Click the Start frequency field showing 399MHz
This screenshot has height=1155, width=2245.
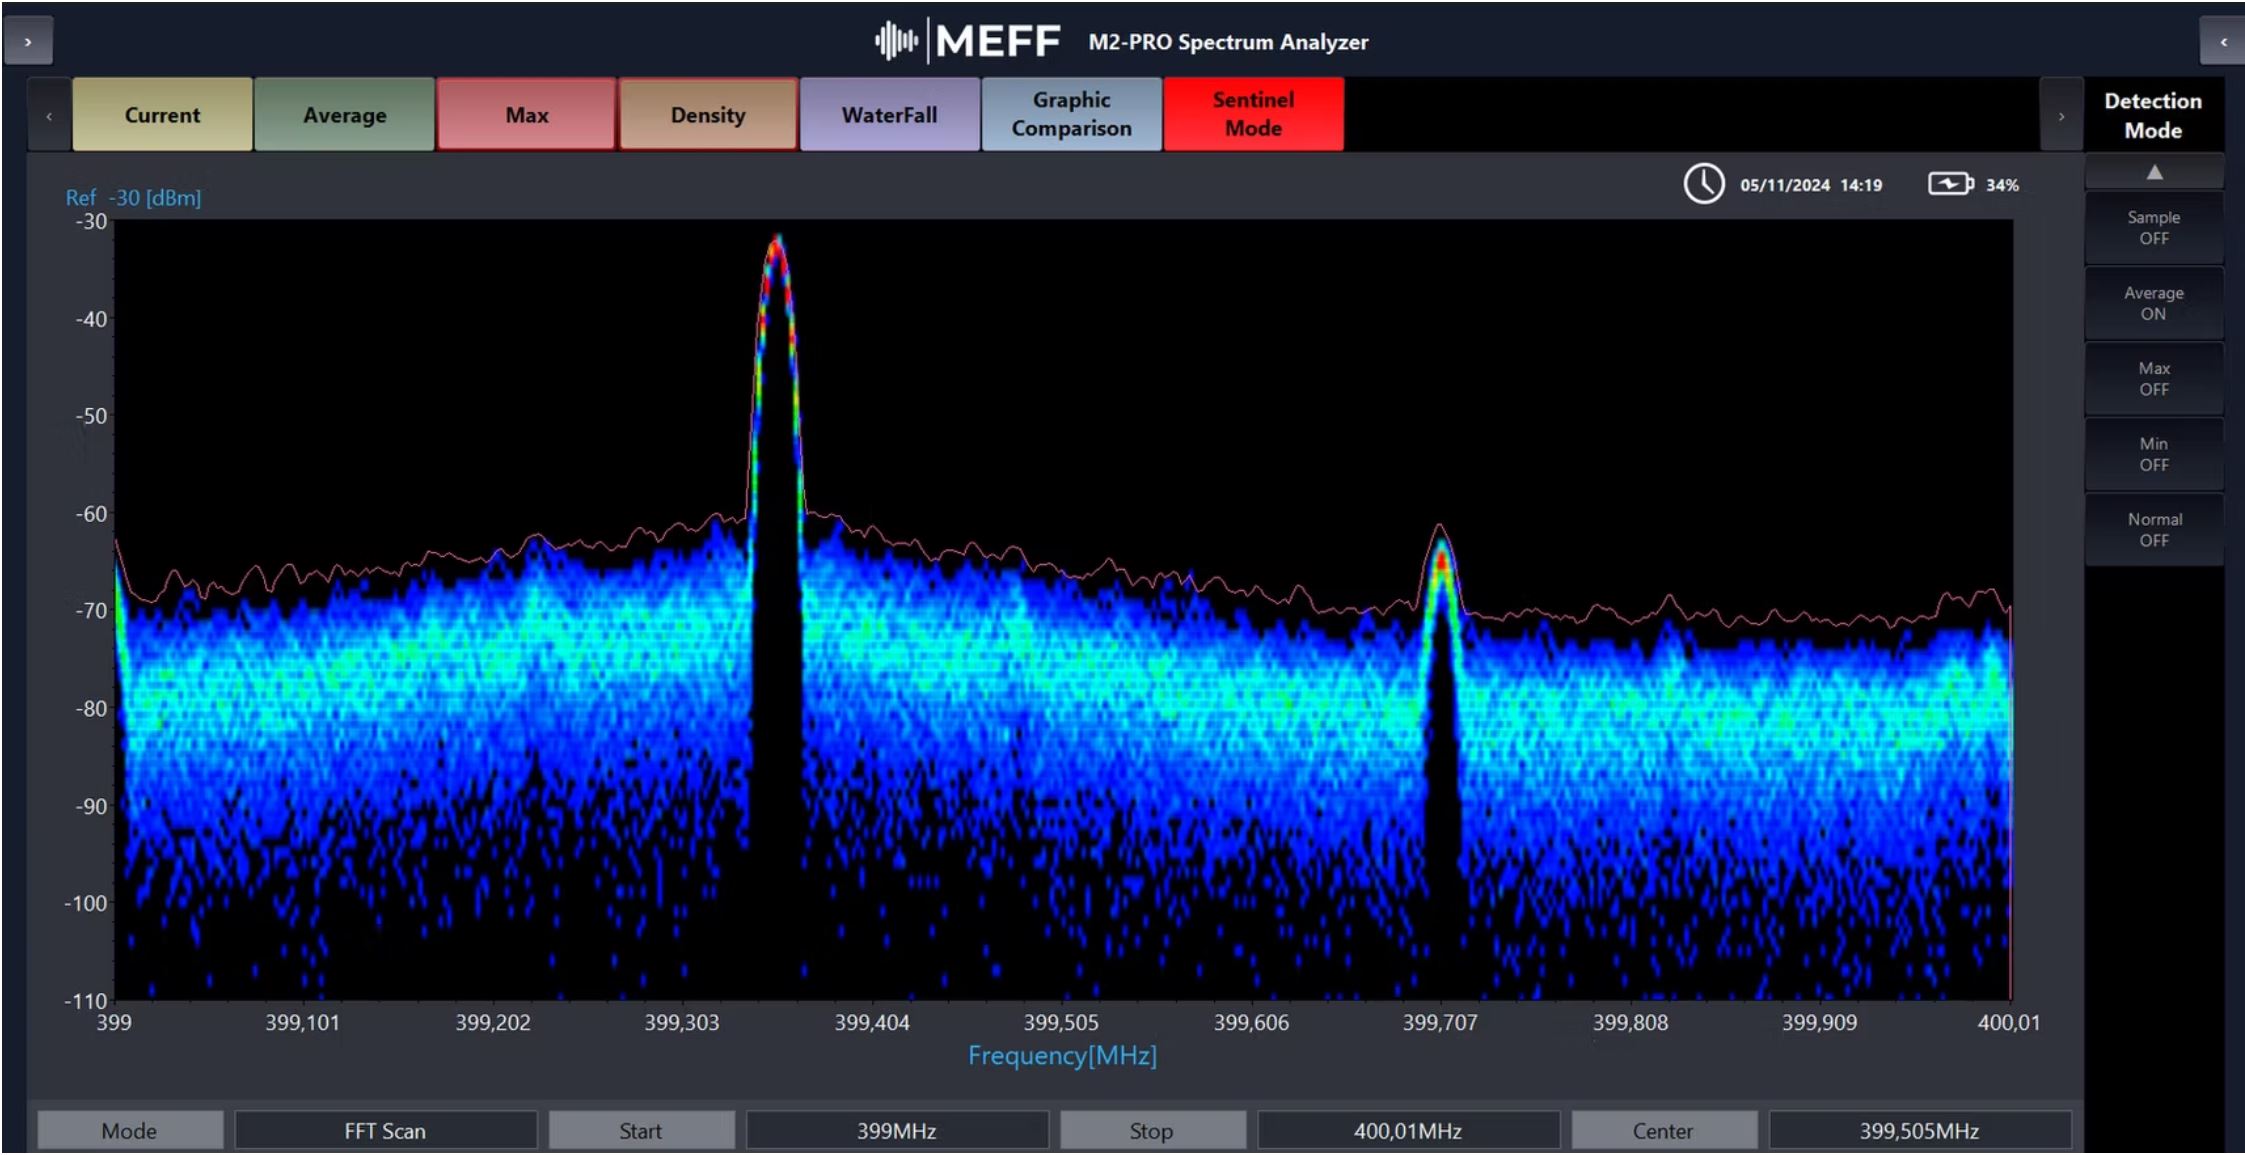pos(896,1131)
